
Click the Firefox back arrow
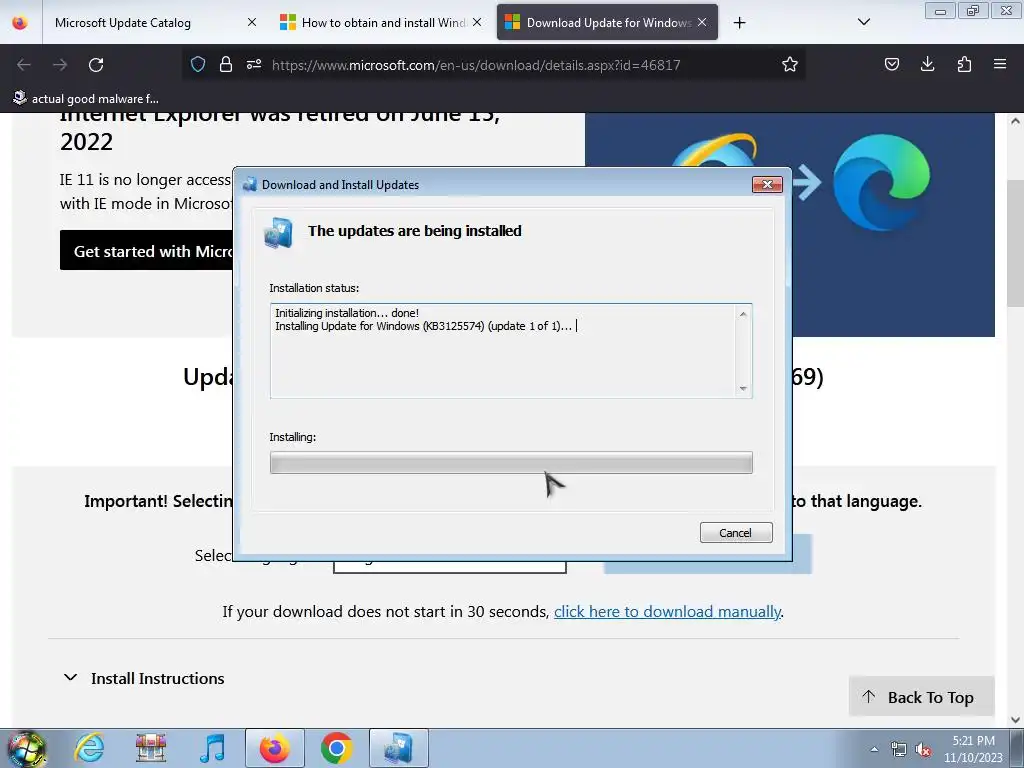pos(24,65)
